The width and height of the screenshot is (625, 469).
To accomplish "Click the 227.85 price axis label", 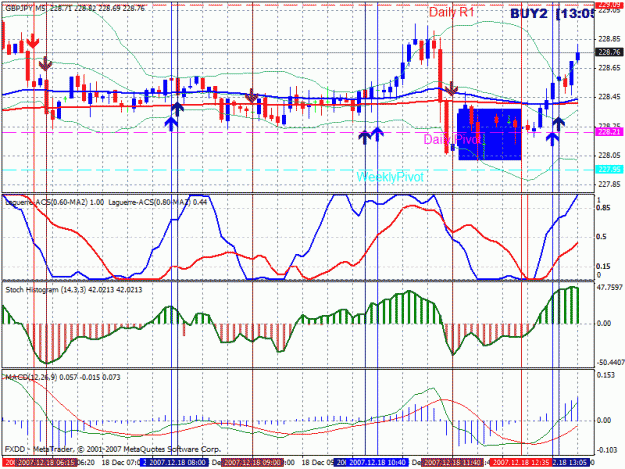I will (609, 184).
